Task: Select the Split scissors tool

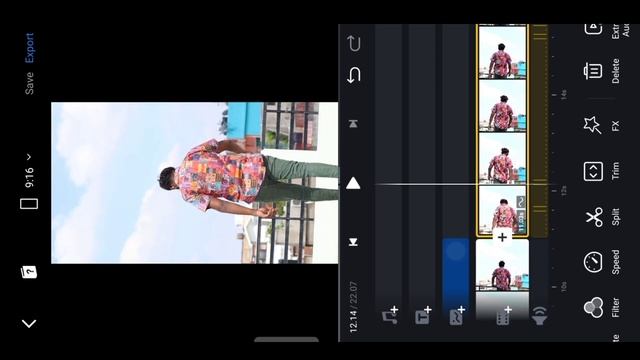Action: pyautogui.click(x=594, y=217)
